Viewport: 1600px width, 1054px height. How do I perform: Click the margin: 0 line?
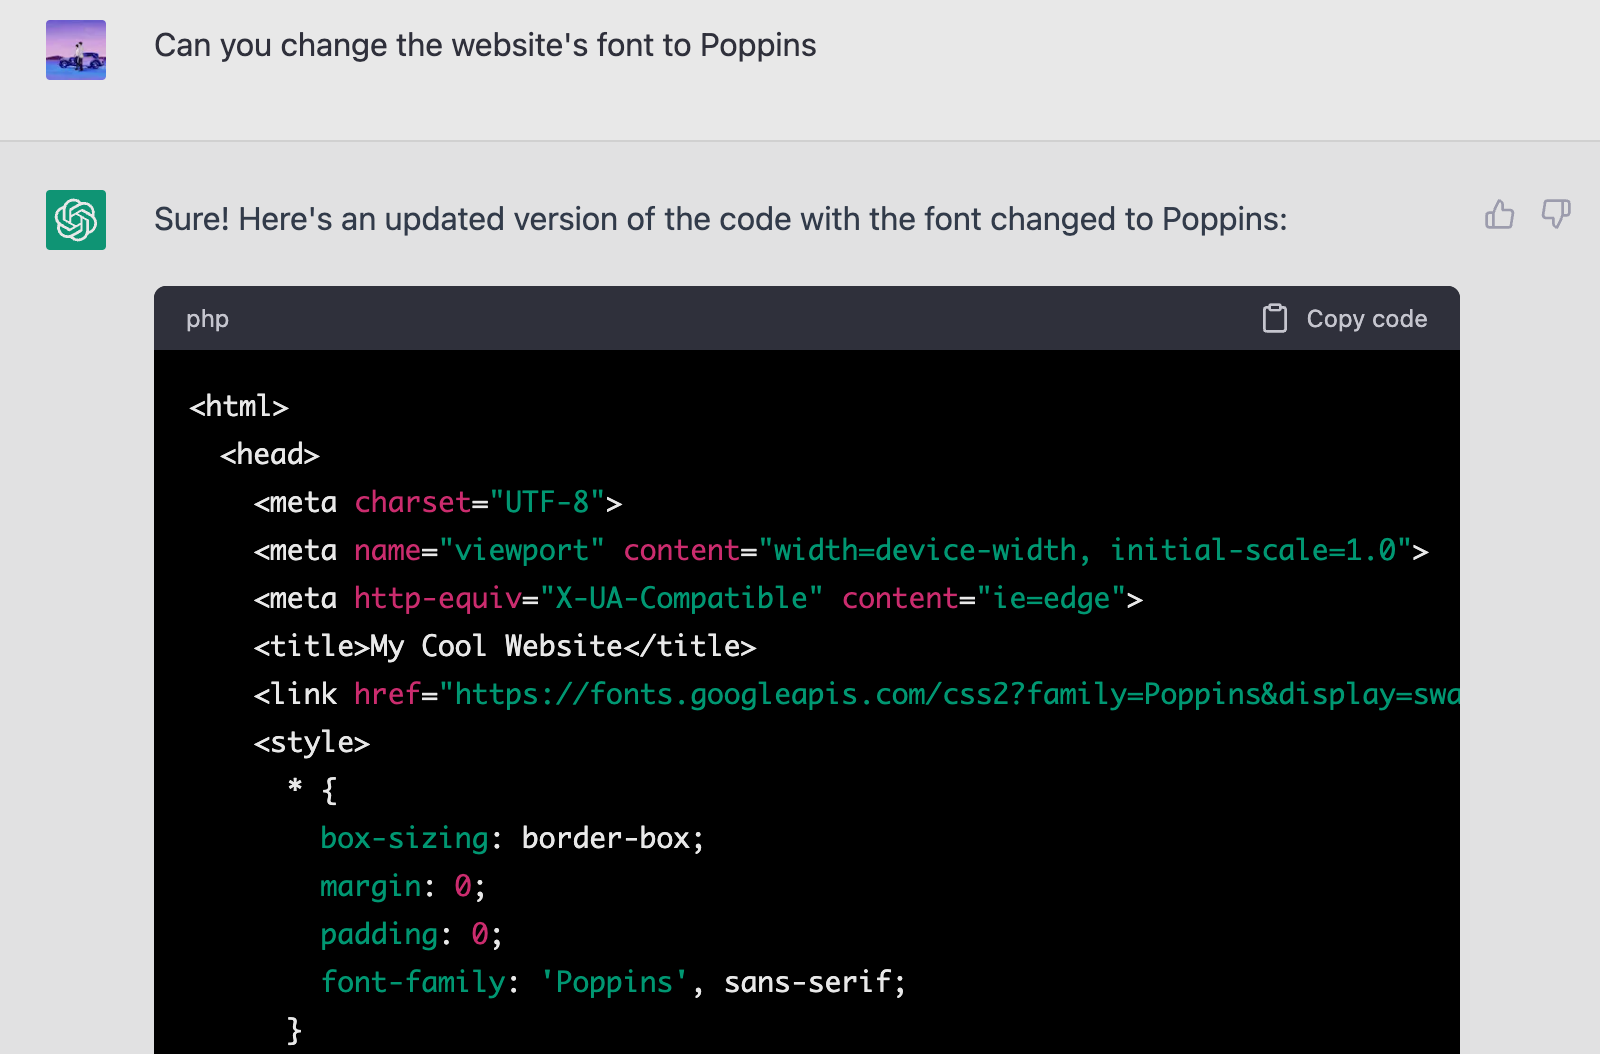(x=403, y=886)
